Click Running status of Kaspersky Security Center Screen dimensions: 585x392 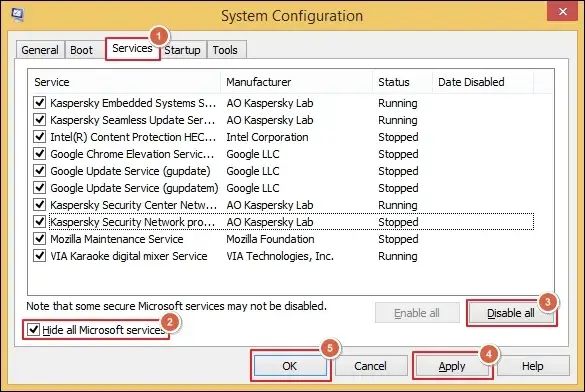click(398, 205)
